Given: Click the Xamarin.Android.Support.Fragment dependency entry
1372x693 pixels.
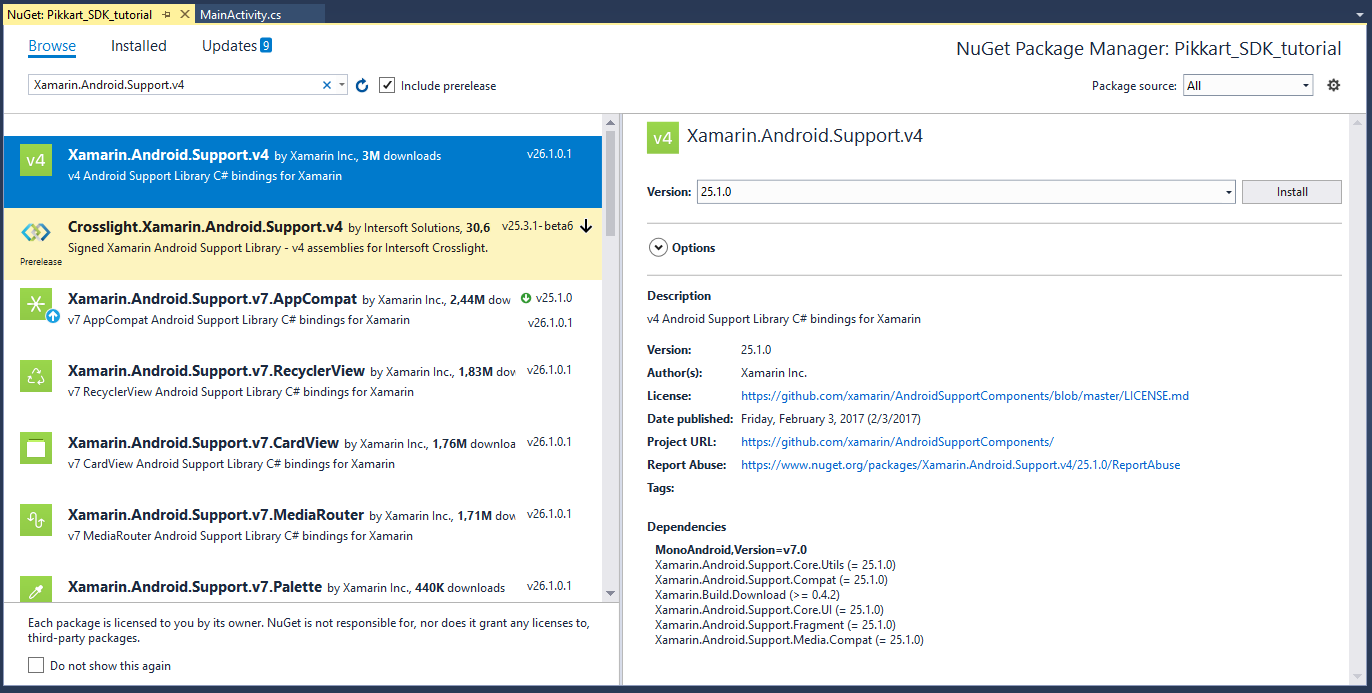Looking at the screenshot, I should tap(773, 625).
